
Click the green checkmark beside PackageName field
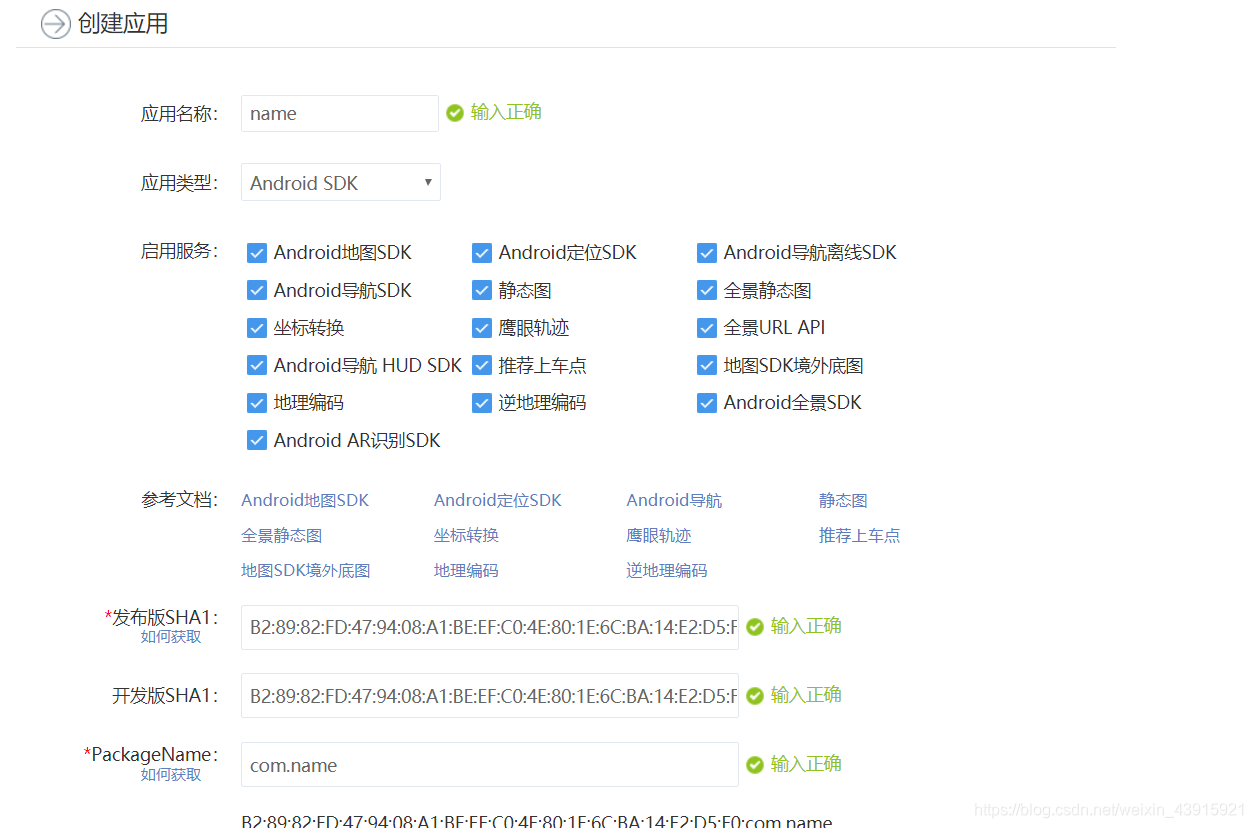(755, 765)
